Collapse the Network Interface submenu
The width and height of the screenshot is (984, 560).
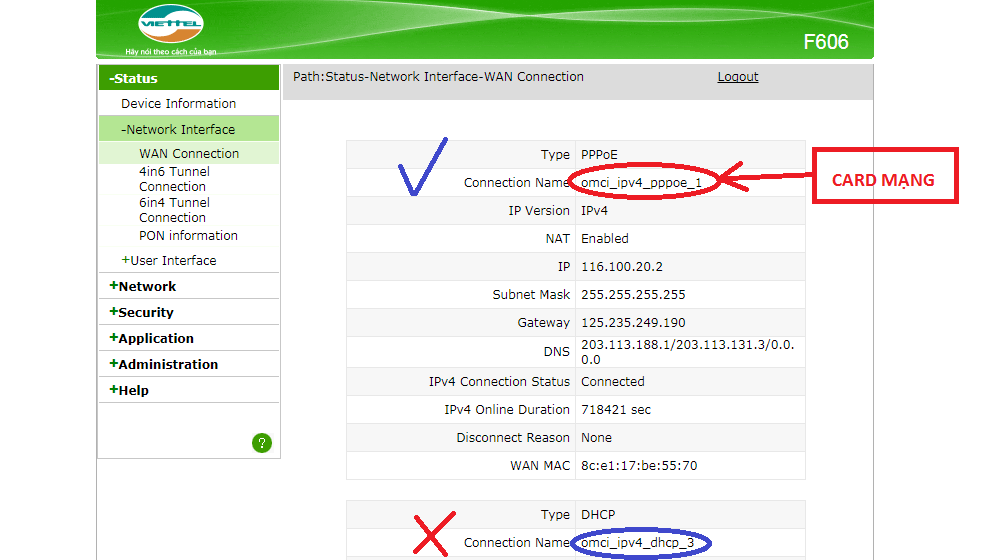(x=178, y=129)
